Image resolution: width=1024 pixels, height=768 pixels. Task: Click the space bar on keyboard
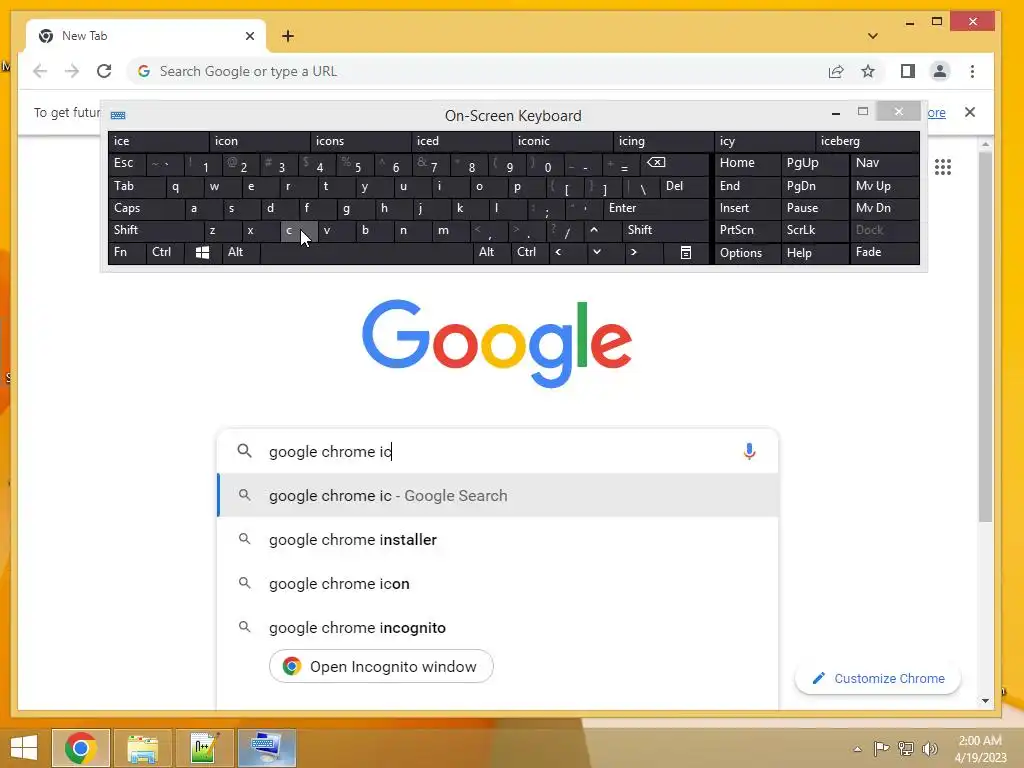click(366, 253)
